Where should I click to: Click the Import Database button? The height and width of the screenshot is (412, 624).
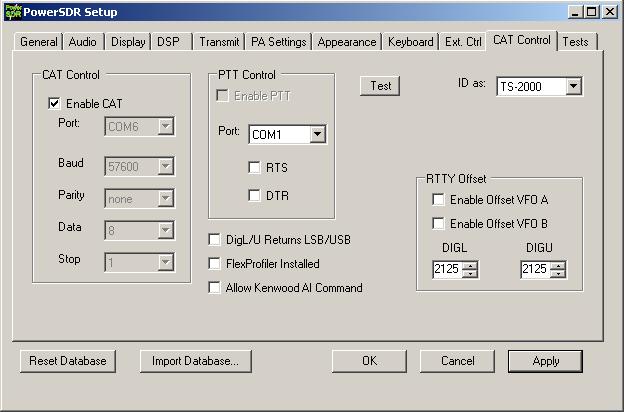(195, 361)
